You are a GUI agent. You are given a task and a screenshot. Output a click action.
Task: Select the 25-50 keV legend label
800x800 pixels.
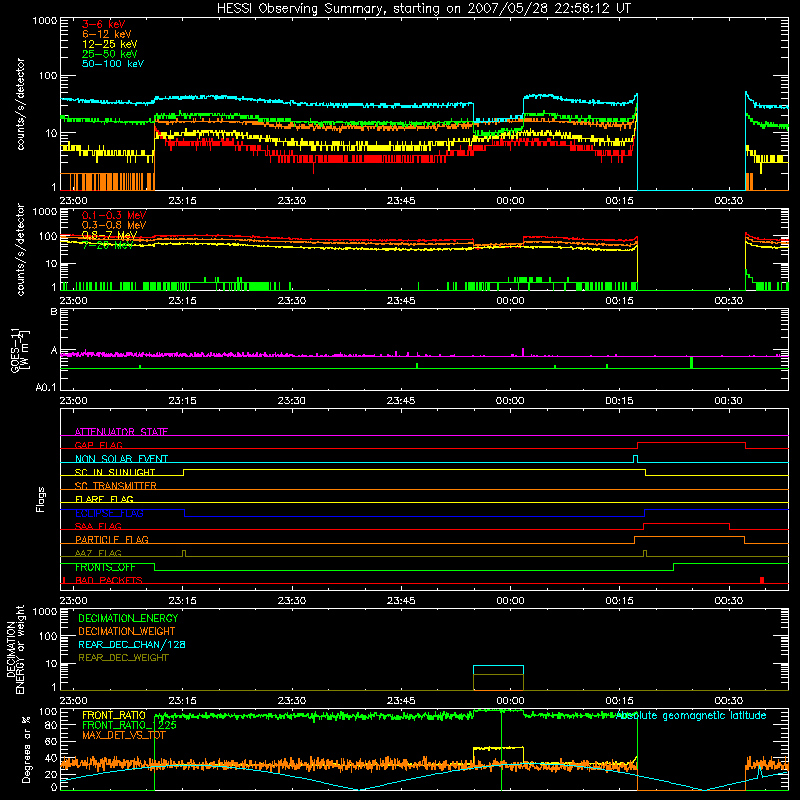(110, 54)
